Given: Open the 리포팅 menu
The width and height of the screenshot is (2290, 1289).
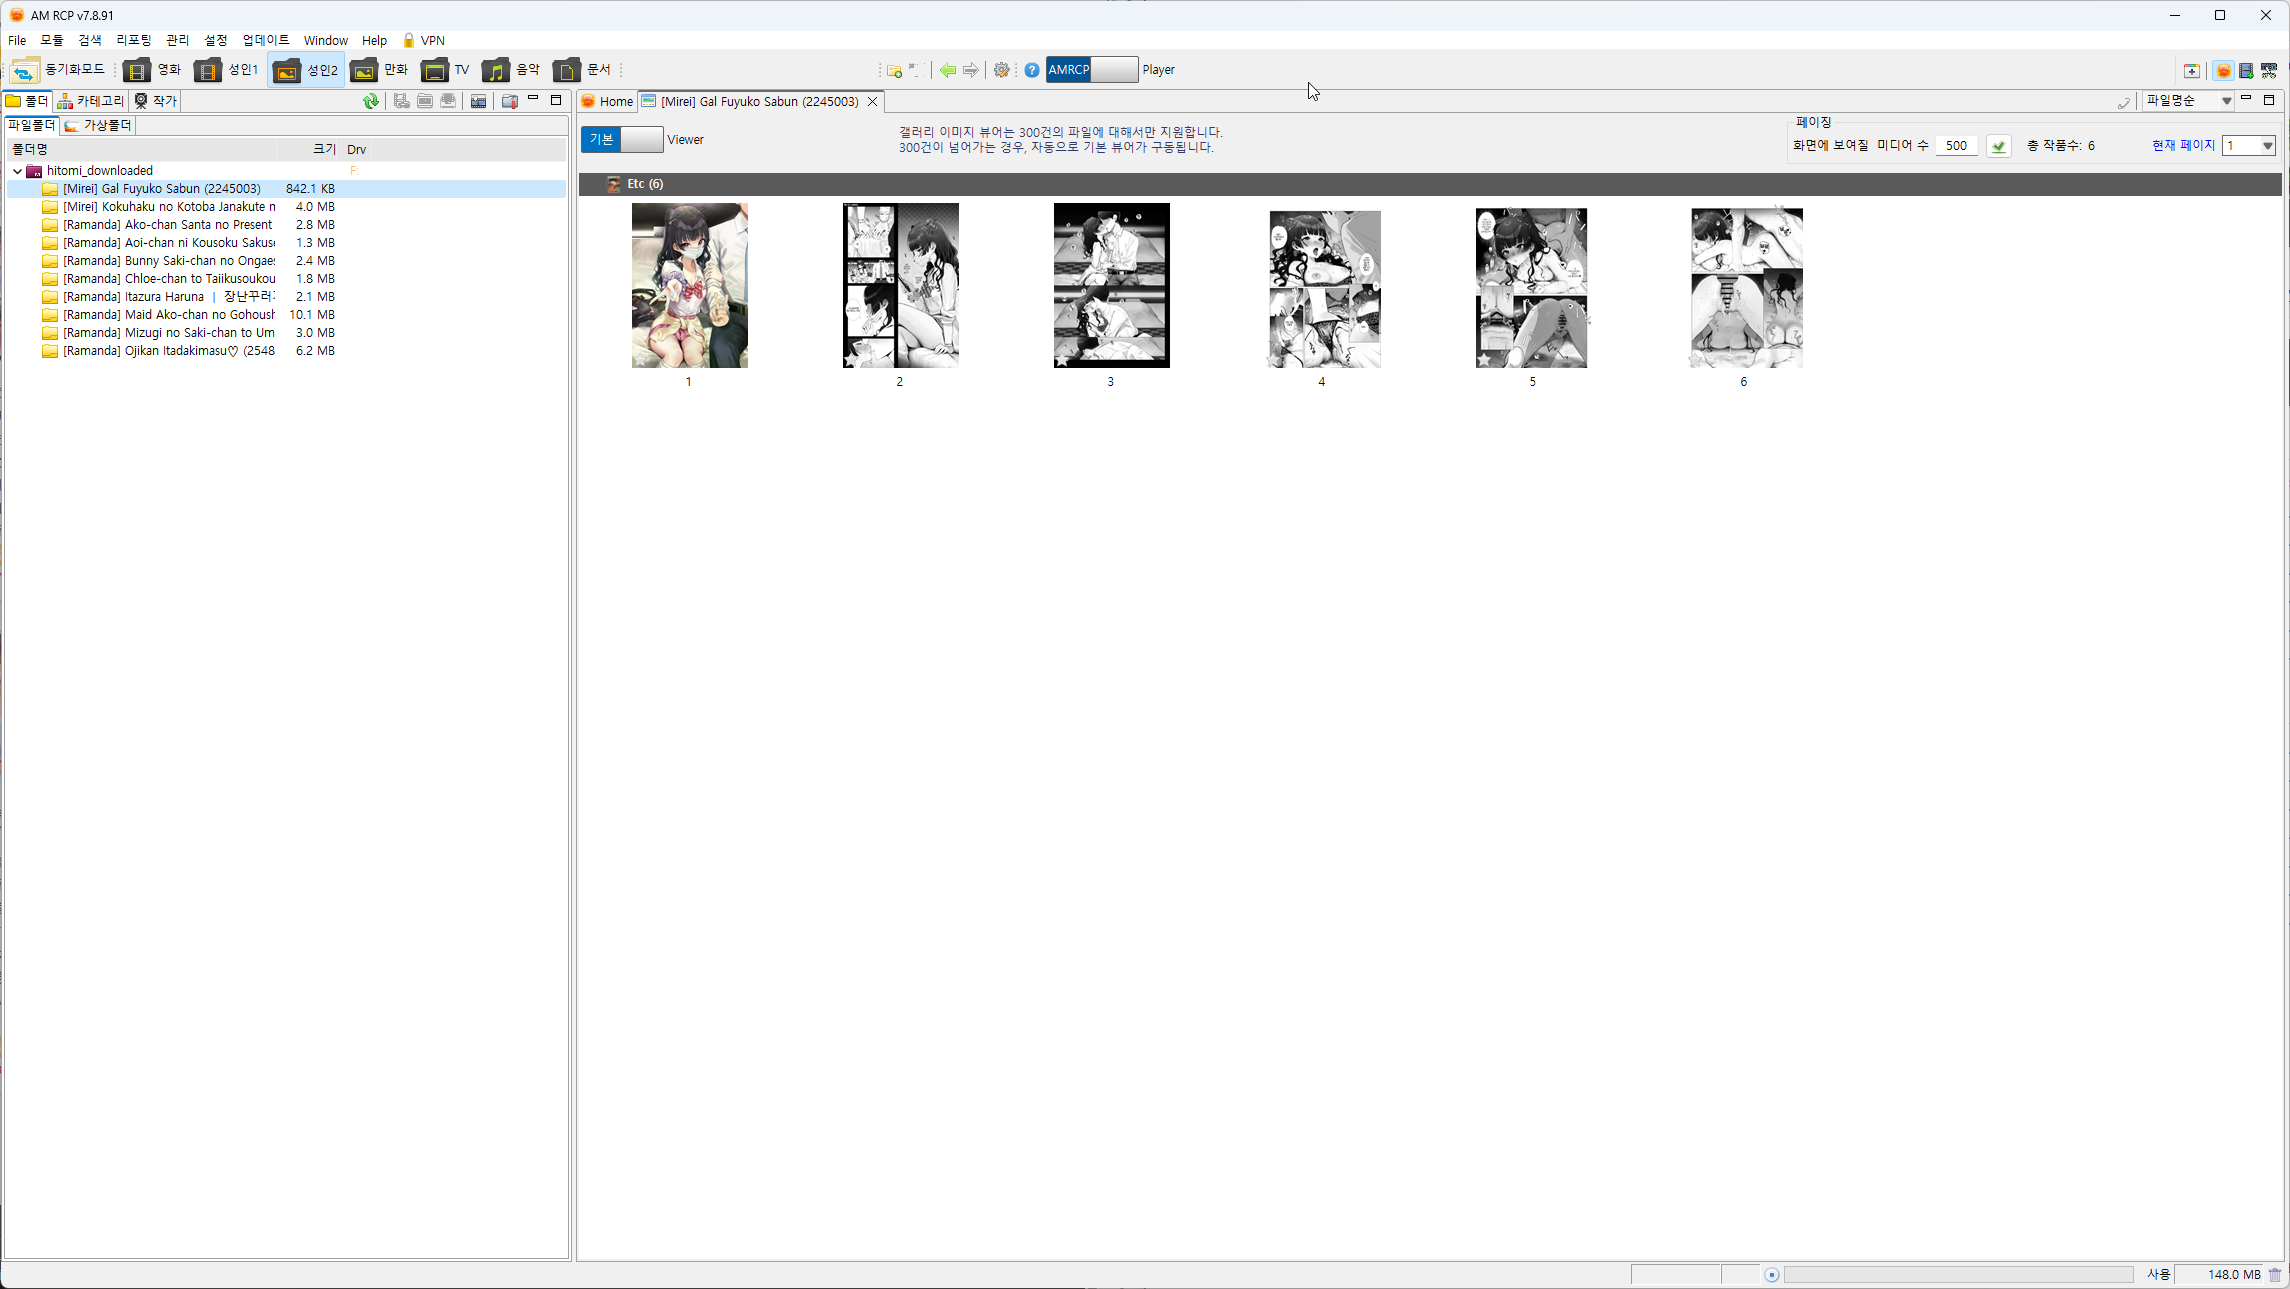Looking at the screenshot, I should point(133,41).
